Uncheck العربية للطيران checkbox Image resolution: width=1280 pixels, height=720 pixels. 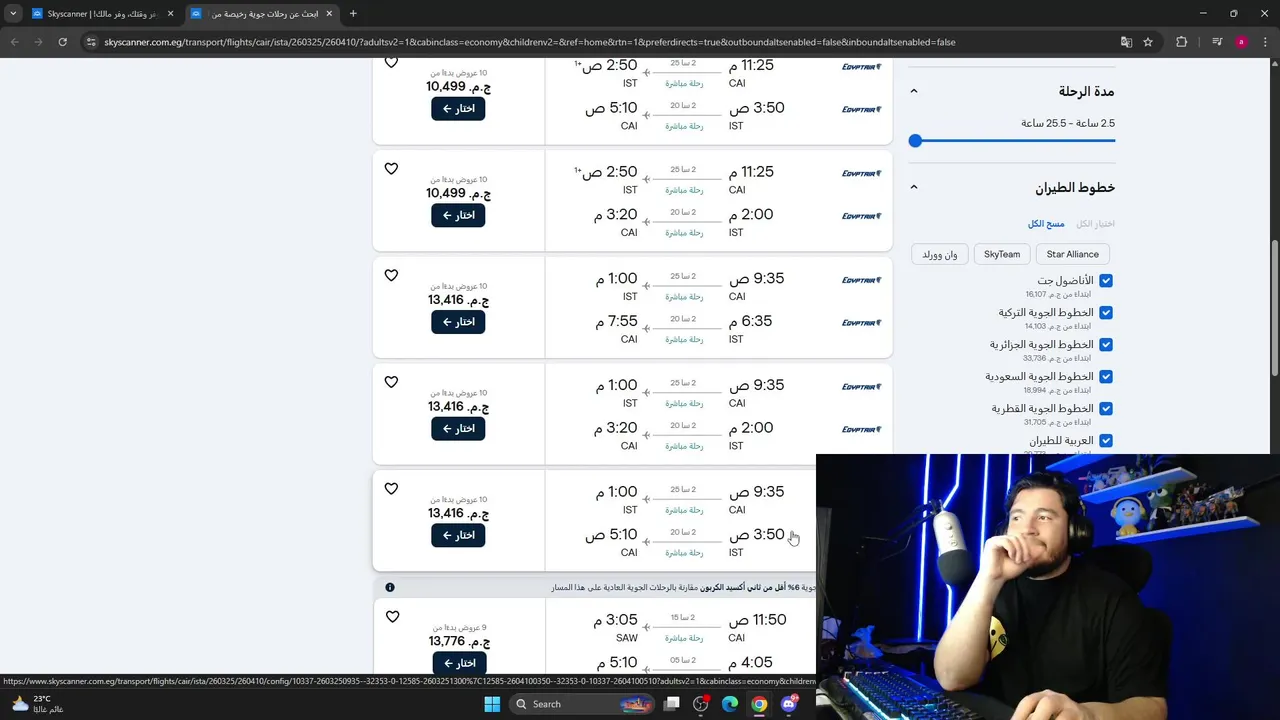[x=1106, y=441]
